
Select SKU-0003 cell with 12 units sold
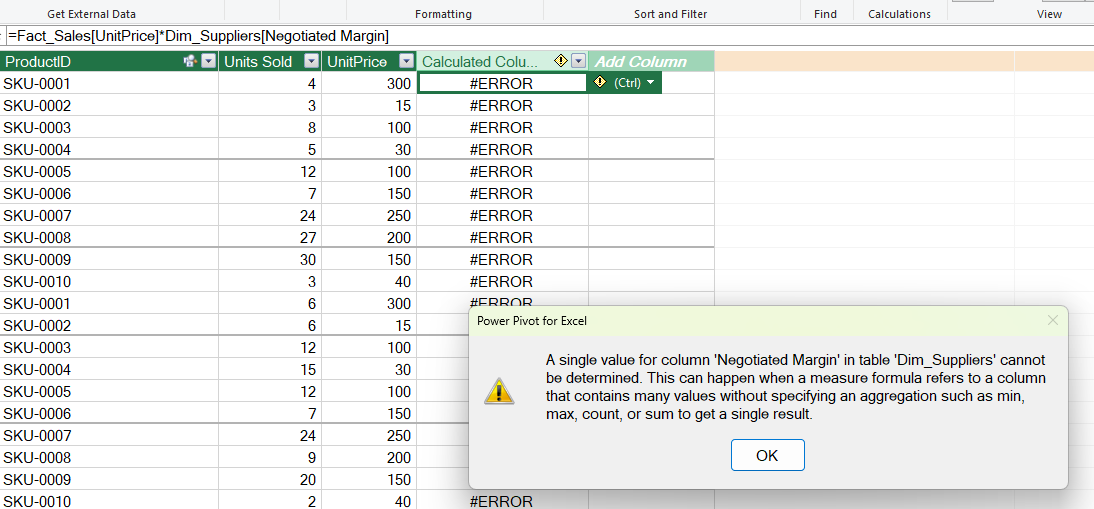point(109,347)
